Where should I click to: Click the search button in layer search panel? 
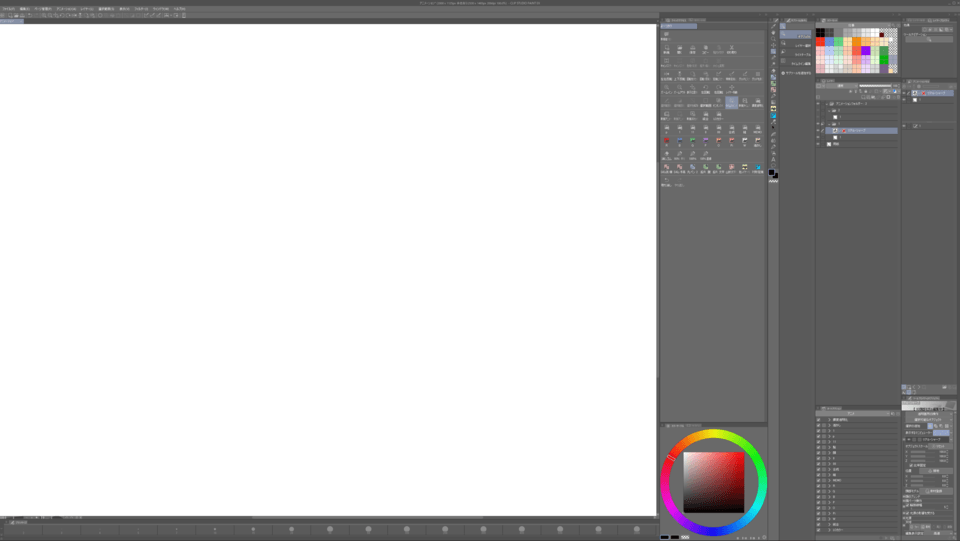(x=929, y=40)
